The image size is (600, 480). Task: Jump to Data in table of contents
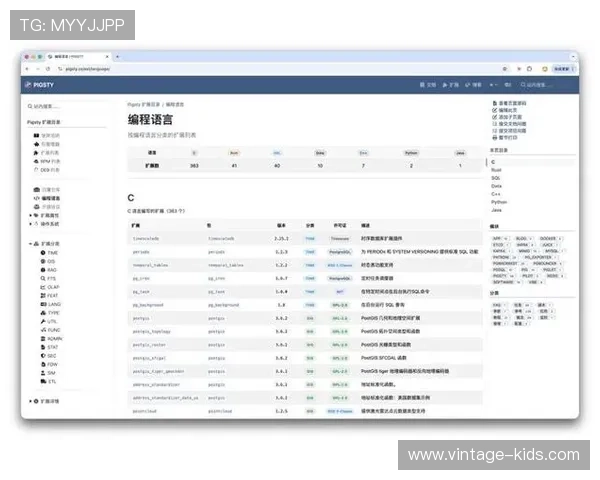[497, 186]
